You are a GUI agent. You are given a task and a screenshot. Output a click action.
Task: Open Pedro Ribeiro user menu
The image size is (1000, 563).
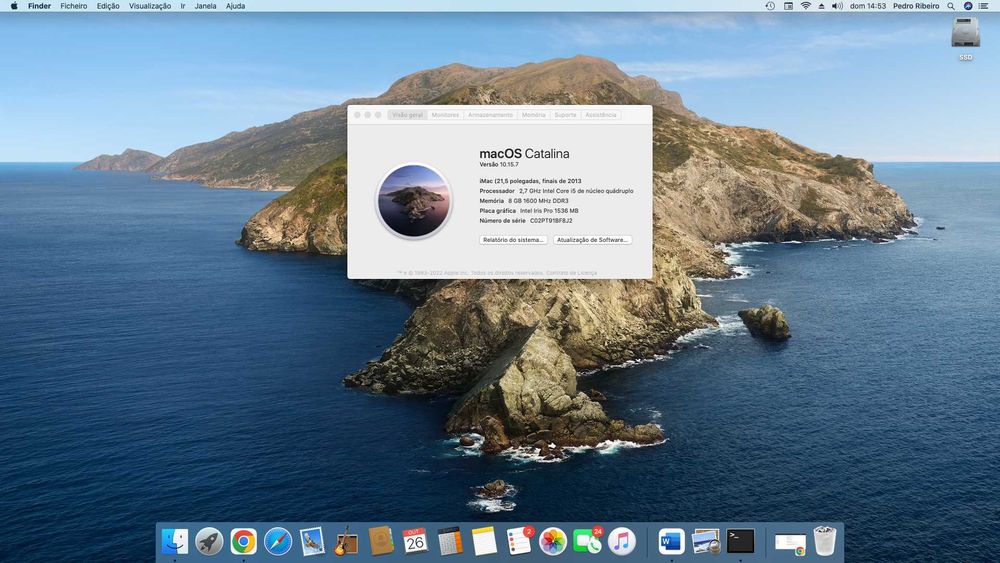(915, 6)
